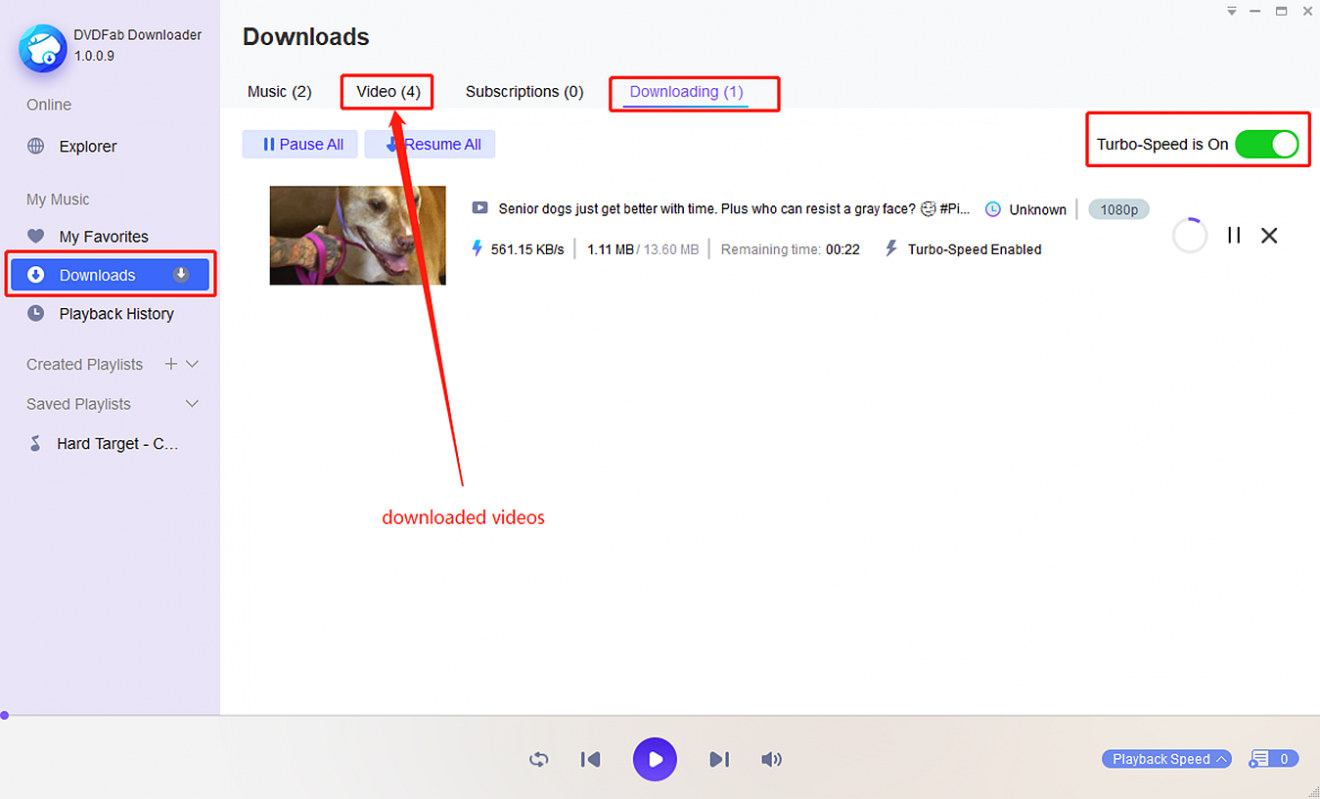Skip to previous track
This screenshot has width=1320, height=799.
(590, 759)
